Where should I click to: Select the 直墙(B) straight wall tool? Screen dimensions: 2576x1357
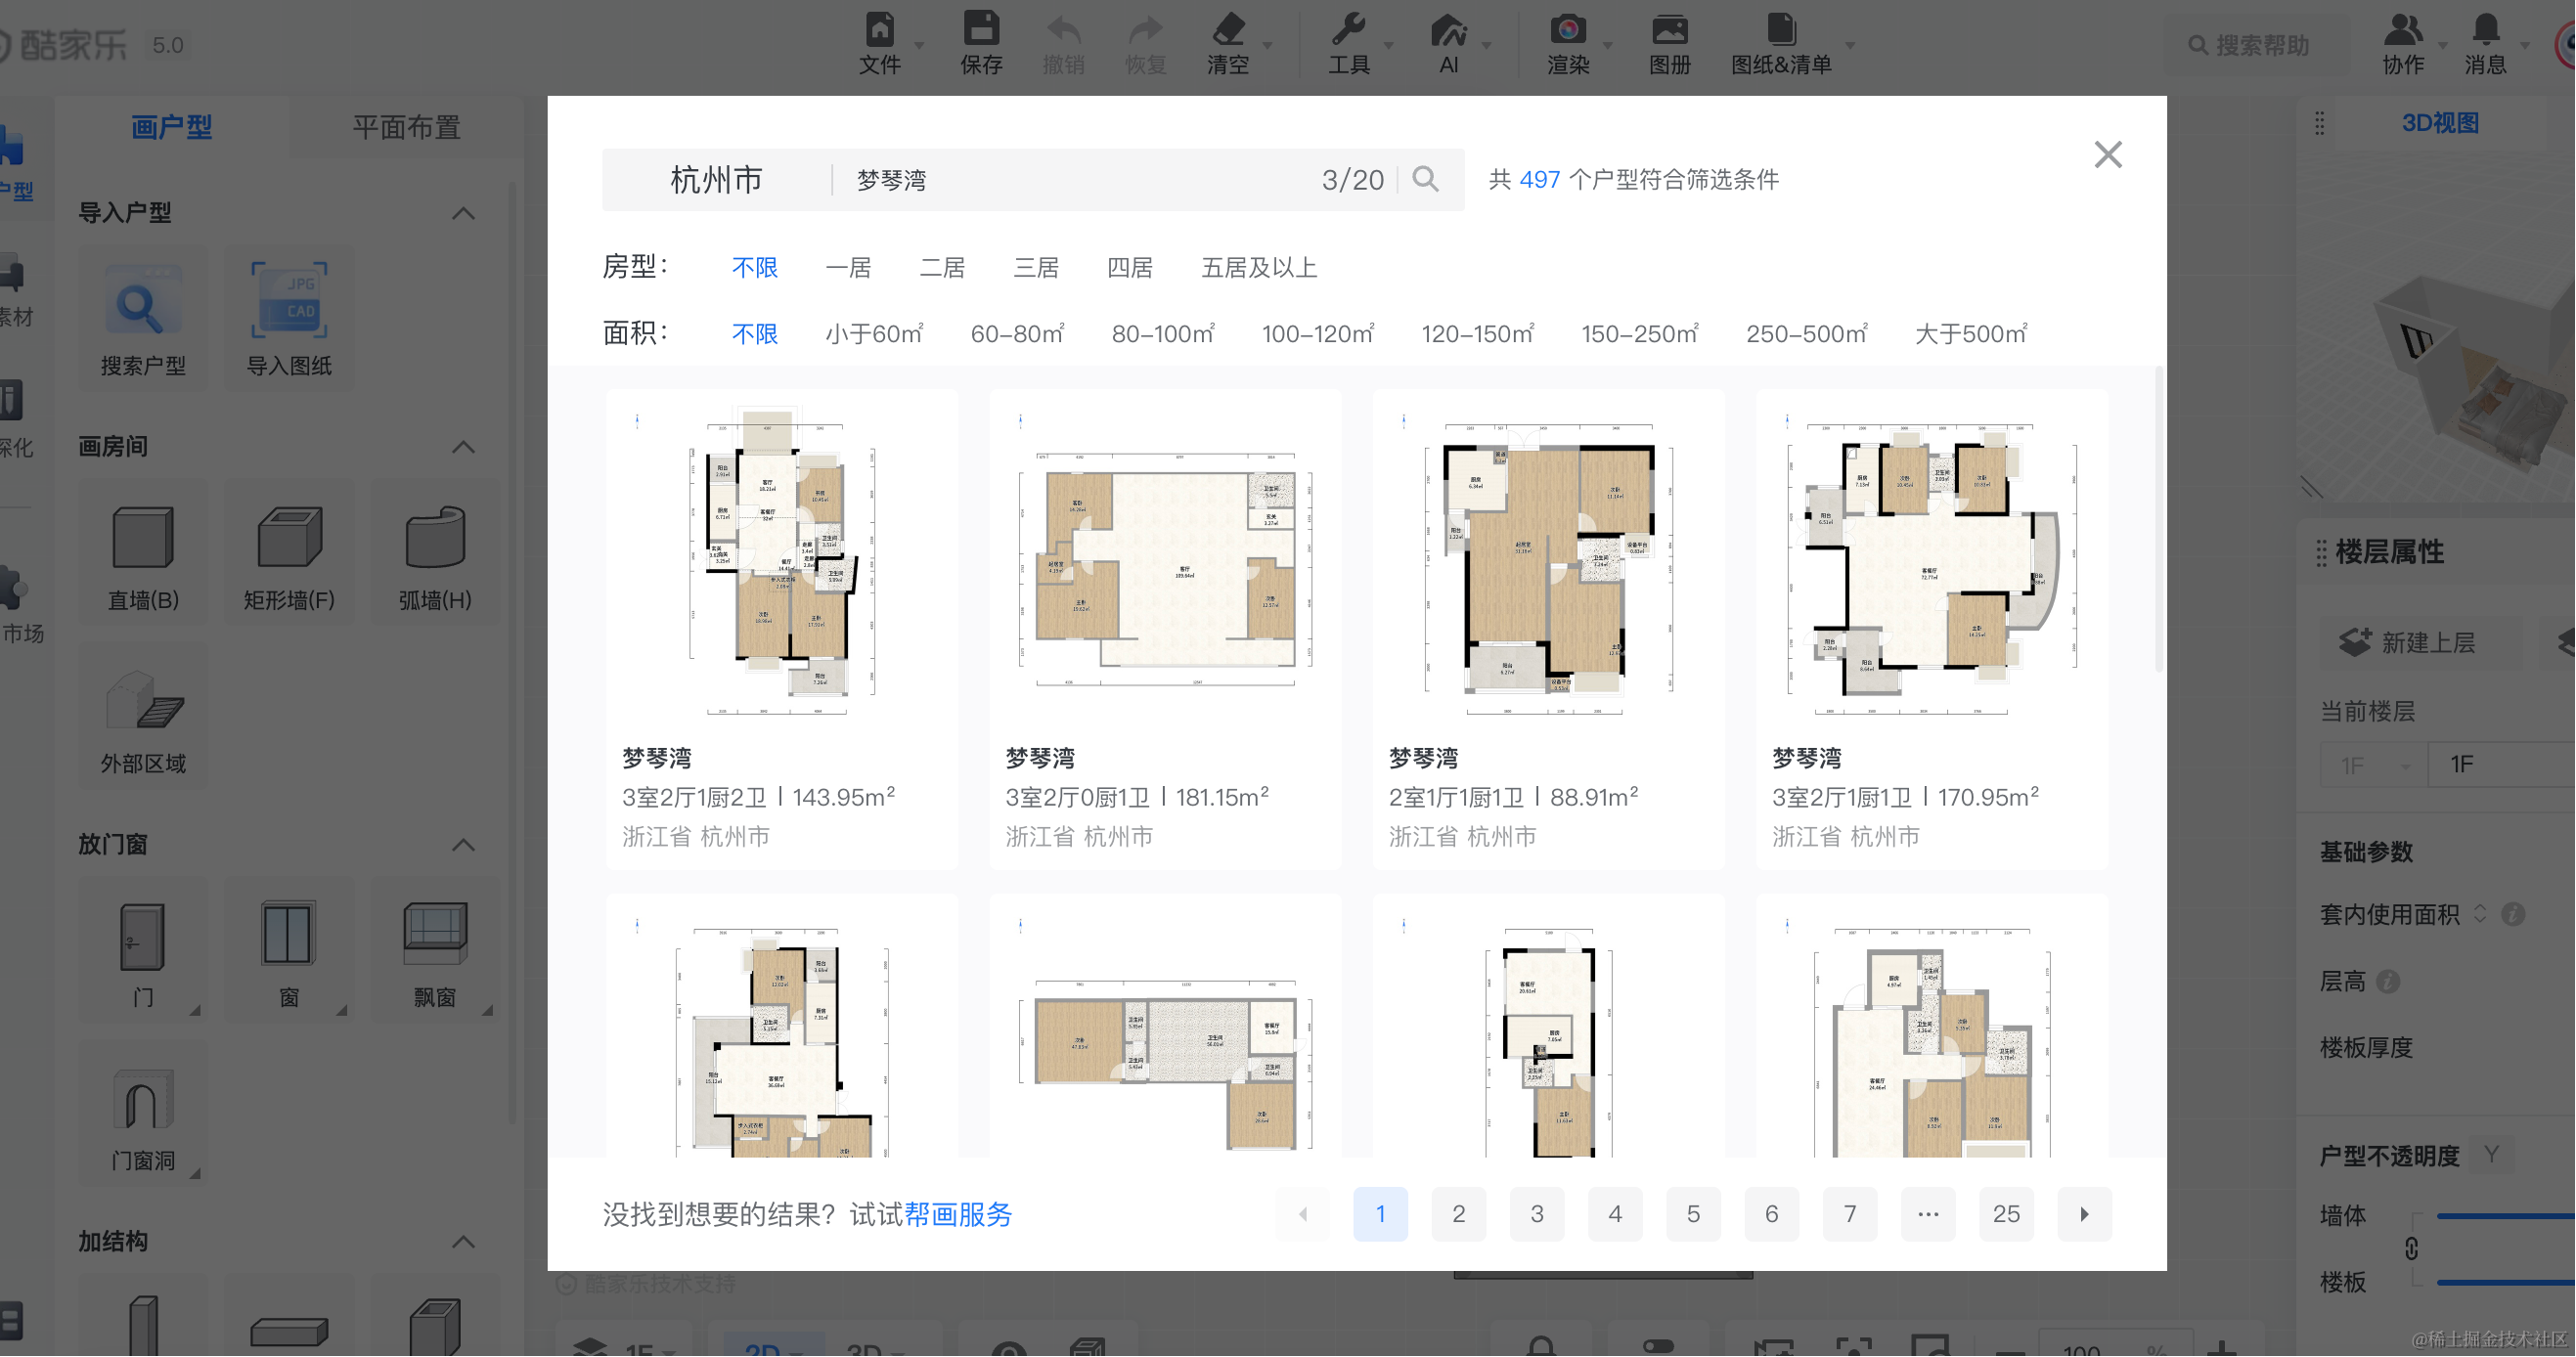143,553
